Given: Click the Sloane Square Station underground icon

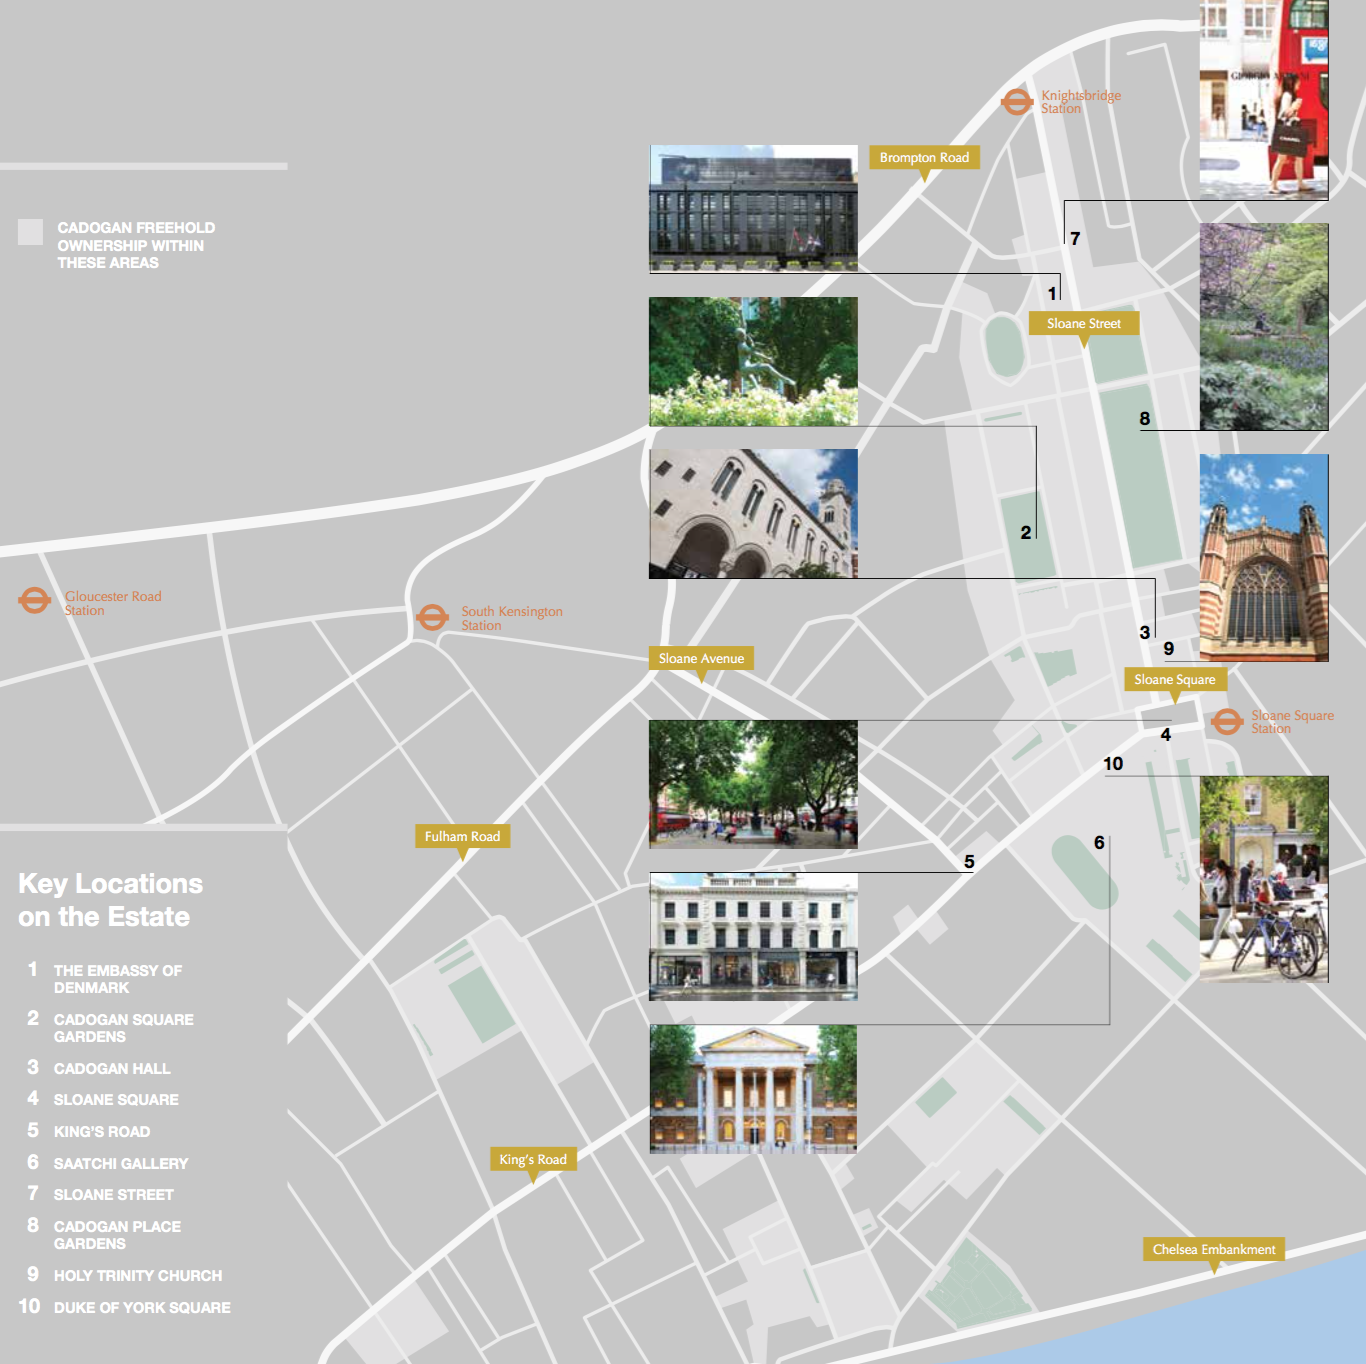Looking at the screenshot, I should click(x=1226, y=721).
